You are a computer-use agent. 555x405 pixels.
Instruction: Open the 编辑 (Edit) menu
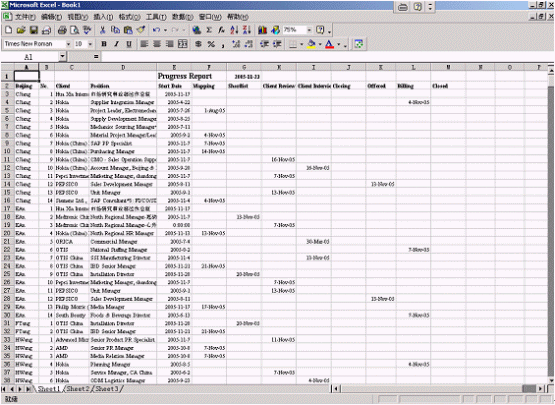pos(51,17)
